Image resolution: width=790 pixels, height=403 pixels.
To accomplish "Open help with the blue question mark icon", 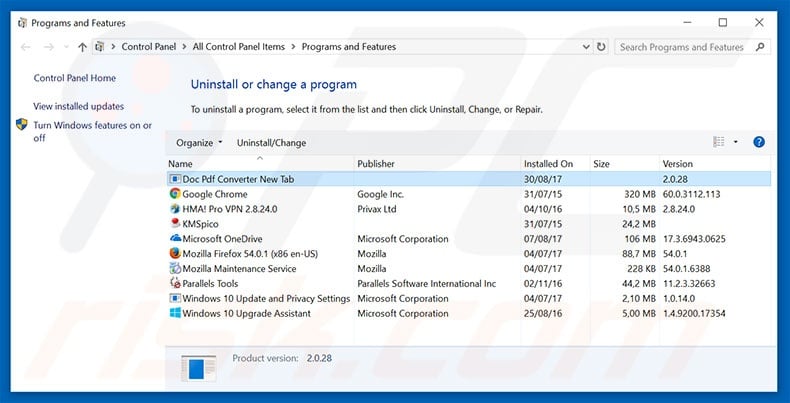I will (x=759, y=142).
